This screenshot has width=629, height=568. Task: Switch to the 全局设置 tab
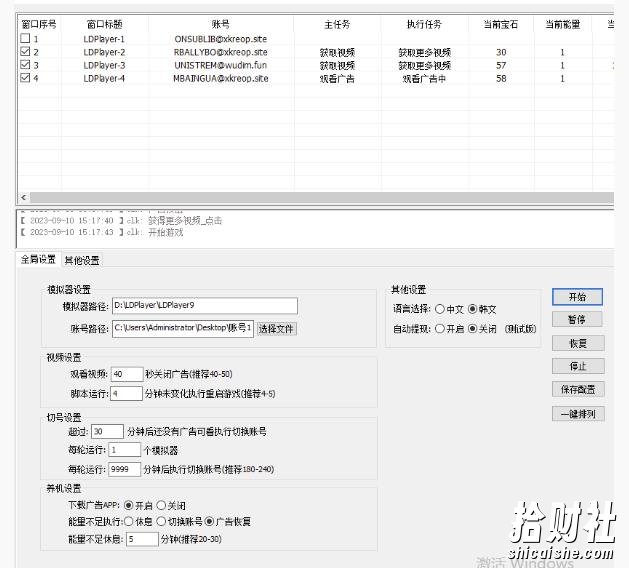(38, 260)
